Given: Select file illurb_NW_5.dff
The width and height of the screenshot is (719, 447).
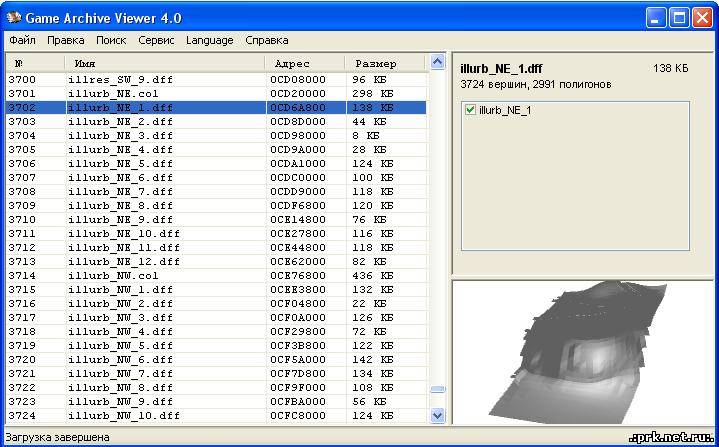Looking at the screenshot, I should coord(121,345).
